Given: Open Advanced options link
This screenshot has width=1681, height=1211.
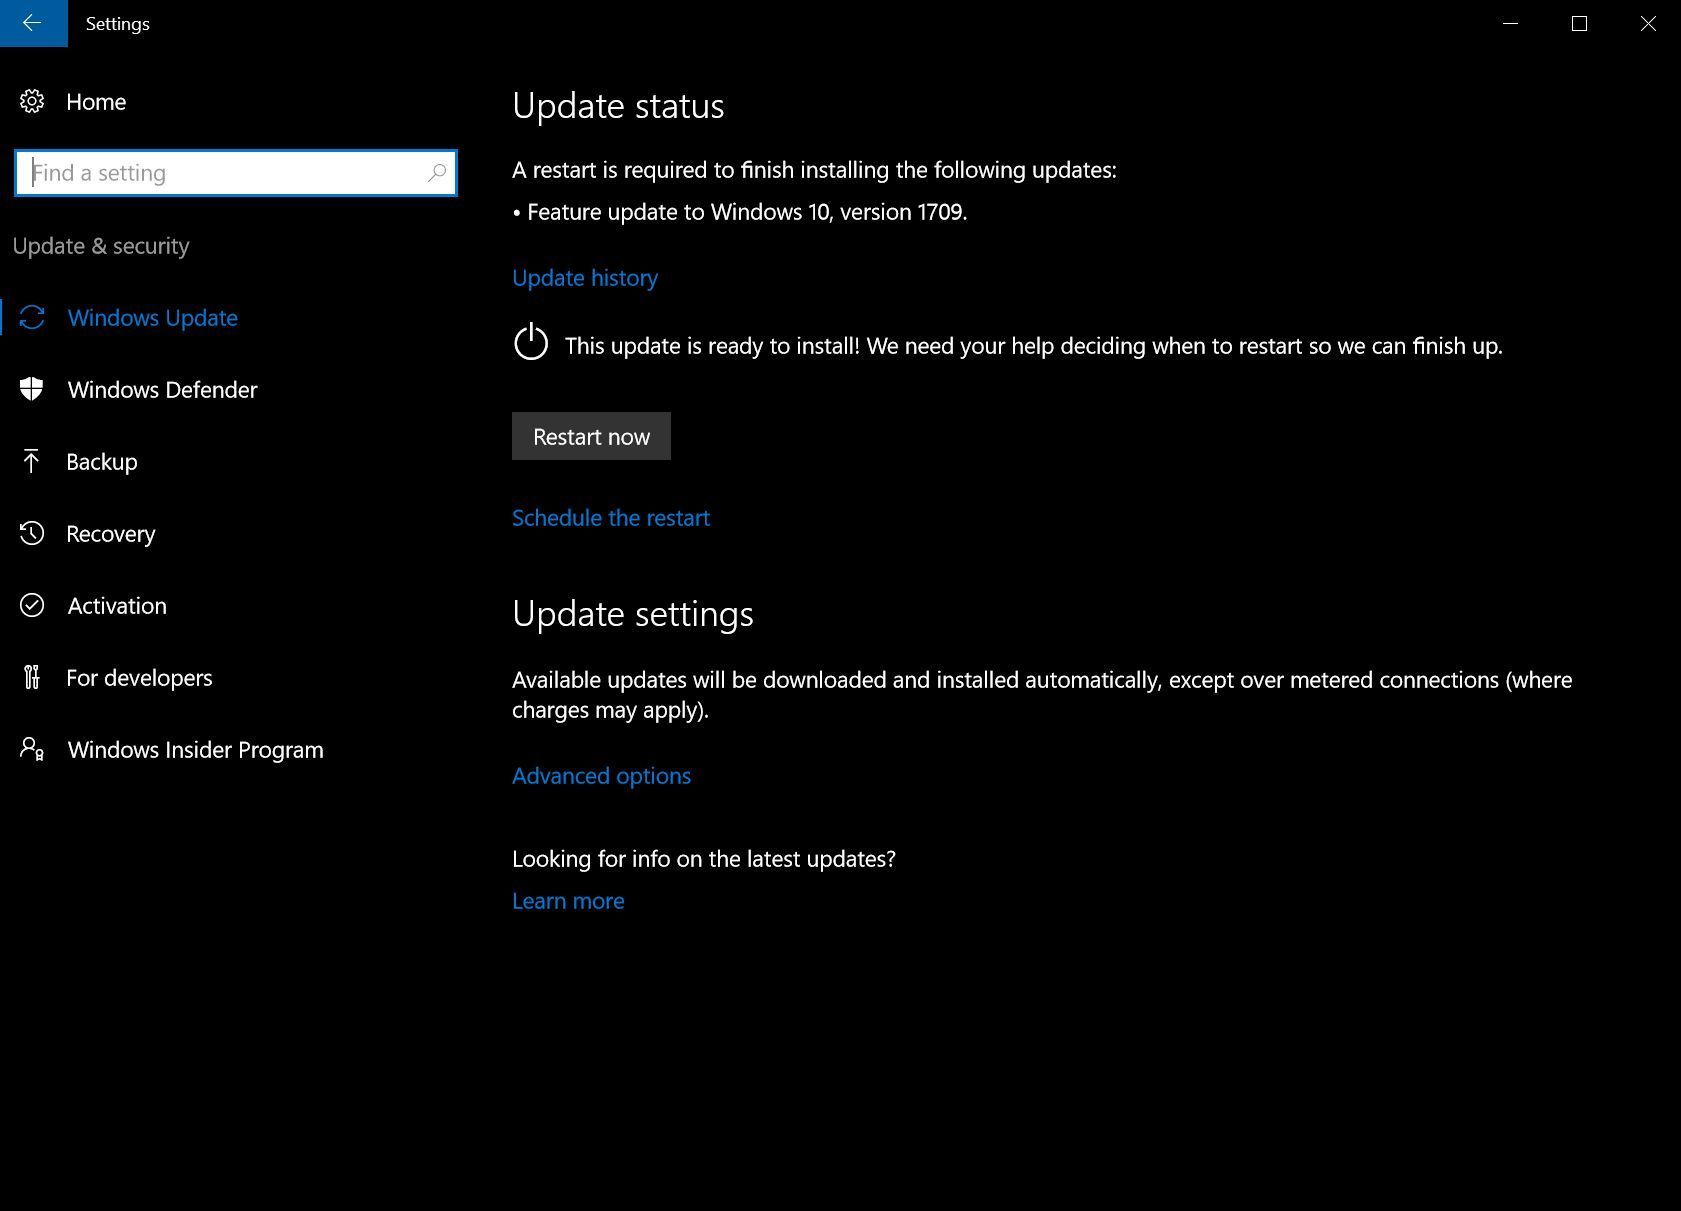Looking at the screenshot, I should point(601,776).
